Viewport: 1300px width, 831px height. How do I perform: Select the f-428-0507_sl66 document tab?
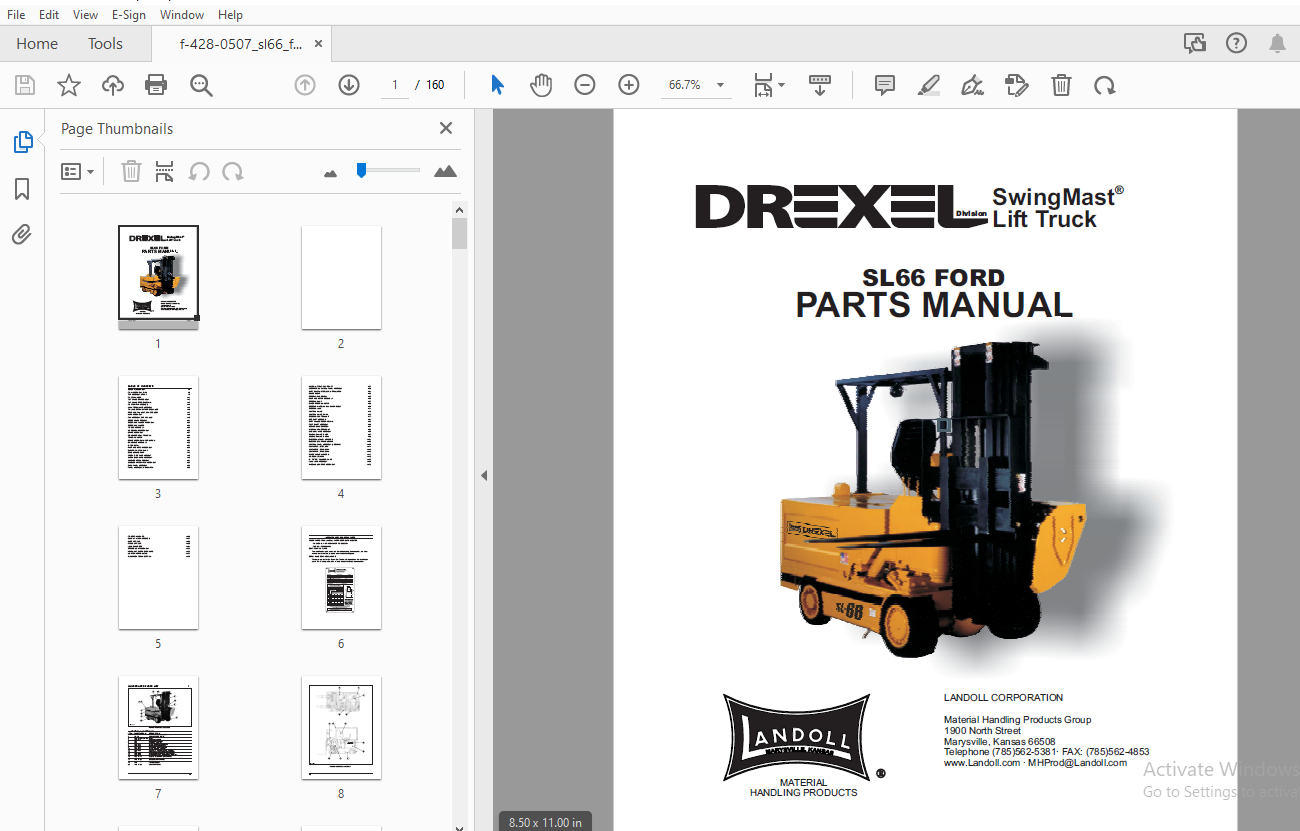pyautogui.click(x=240, y=44)
